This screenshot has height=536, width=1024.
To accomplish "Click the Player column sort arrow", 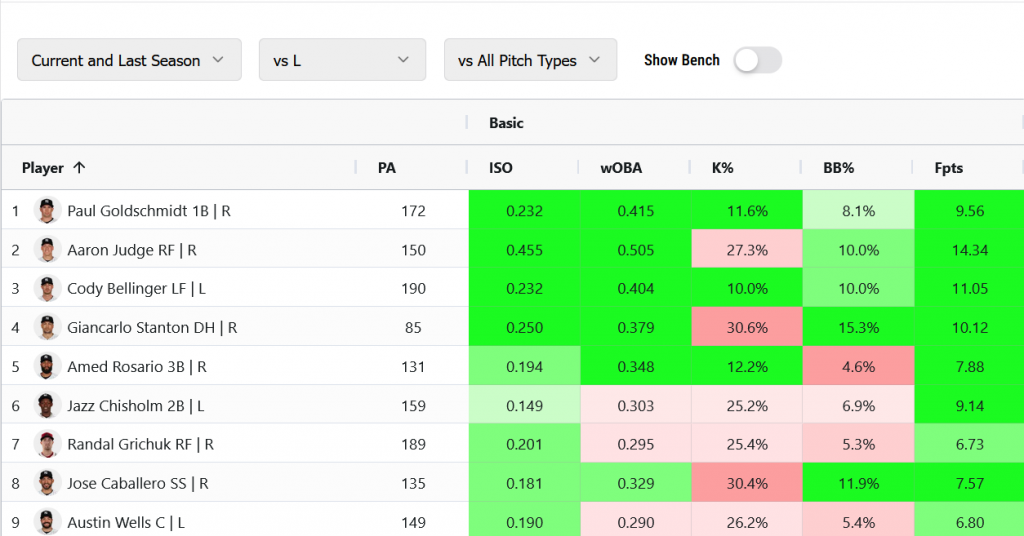I will tap(79, 168).
